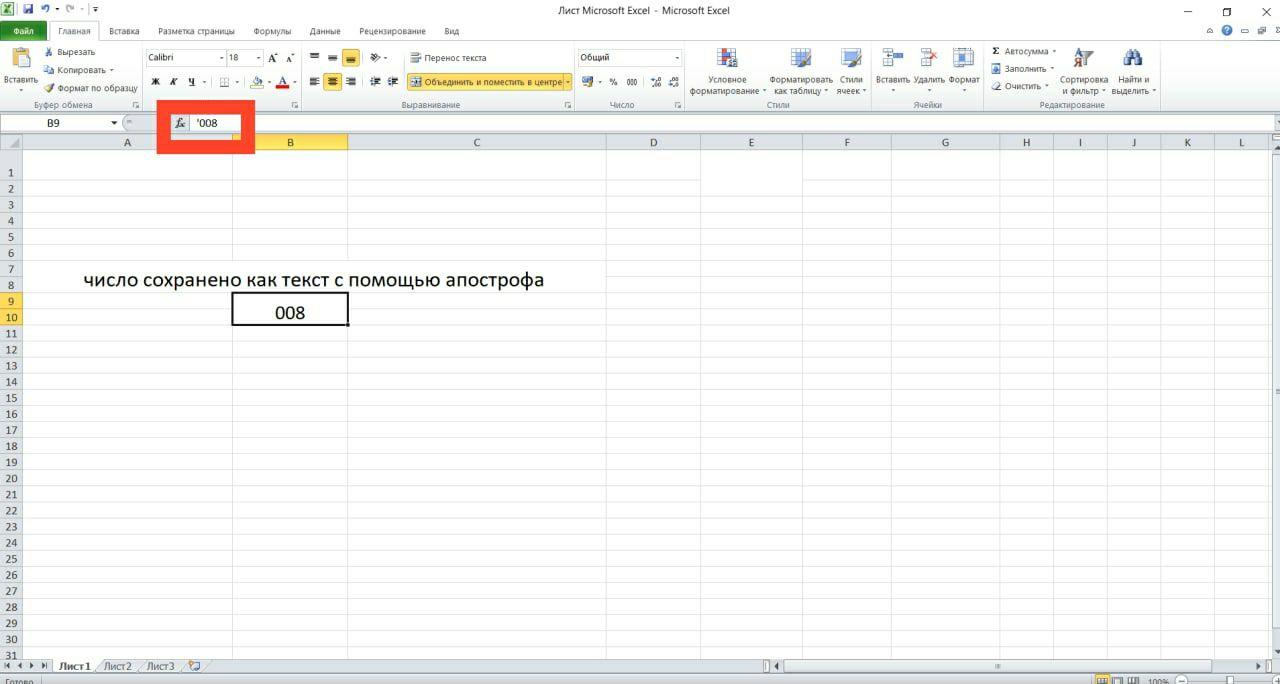This screenshot has height=684, width=1280.
Task: Click the formula bar showing '008
Action: [x=700, y=123]
